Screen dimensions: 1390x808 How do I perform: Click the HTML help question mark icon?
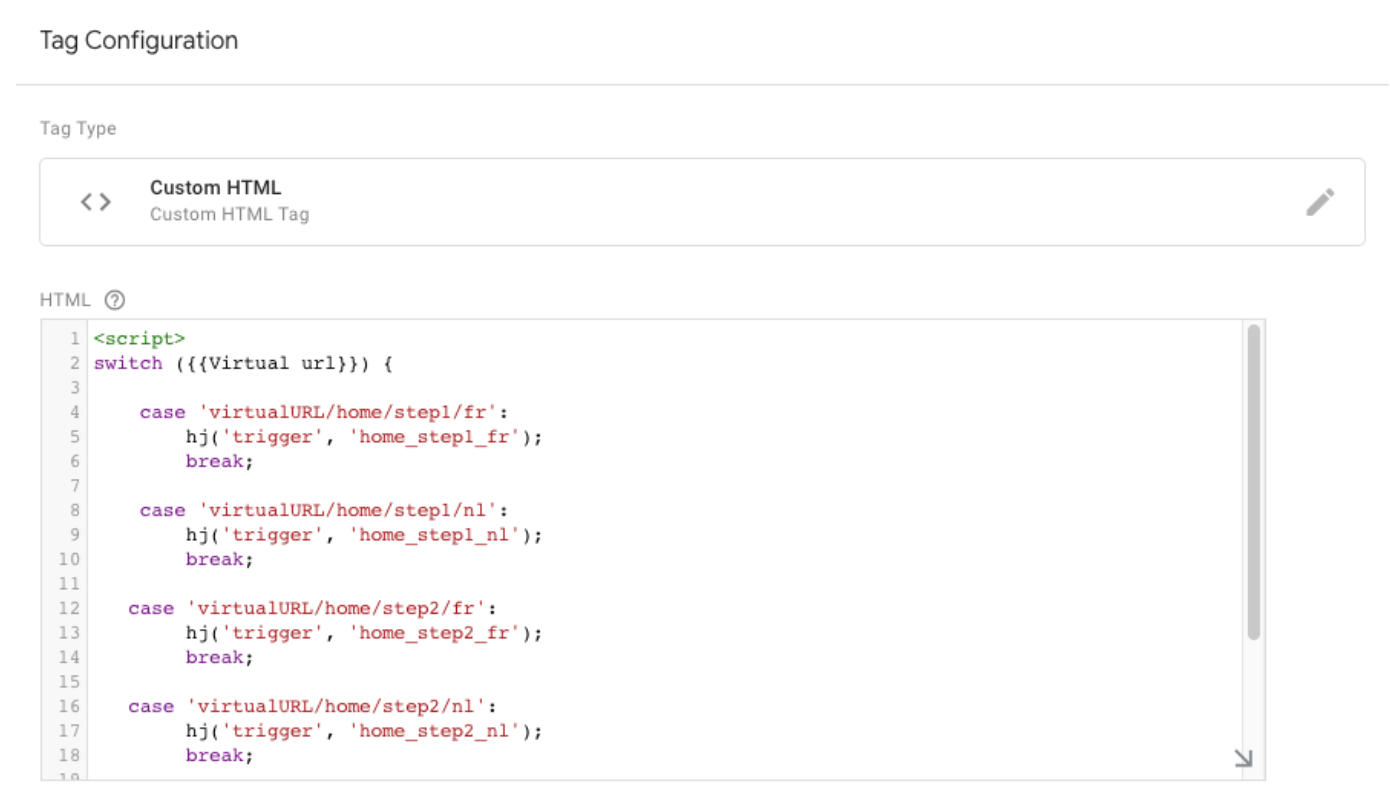116,300
